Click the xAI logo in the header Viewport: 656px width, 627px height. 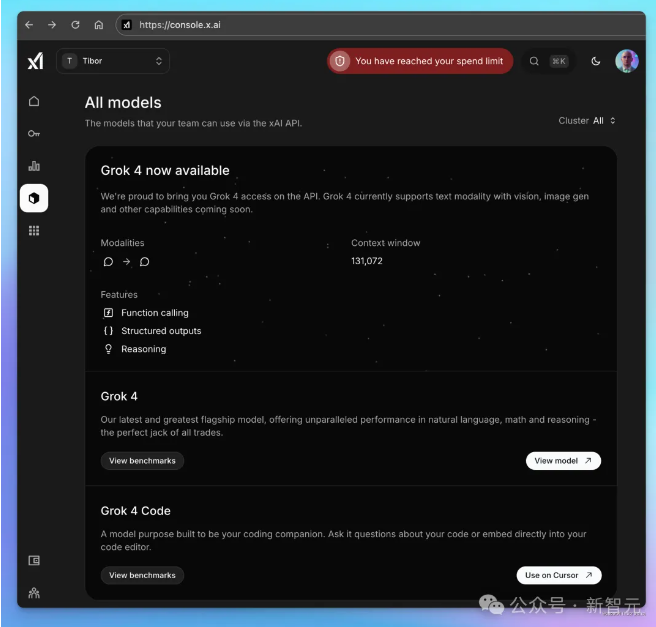click(36, 61)
